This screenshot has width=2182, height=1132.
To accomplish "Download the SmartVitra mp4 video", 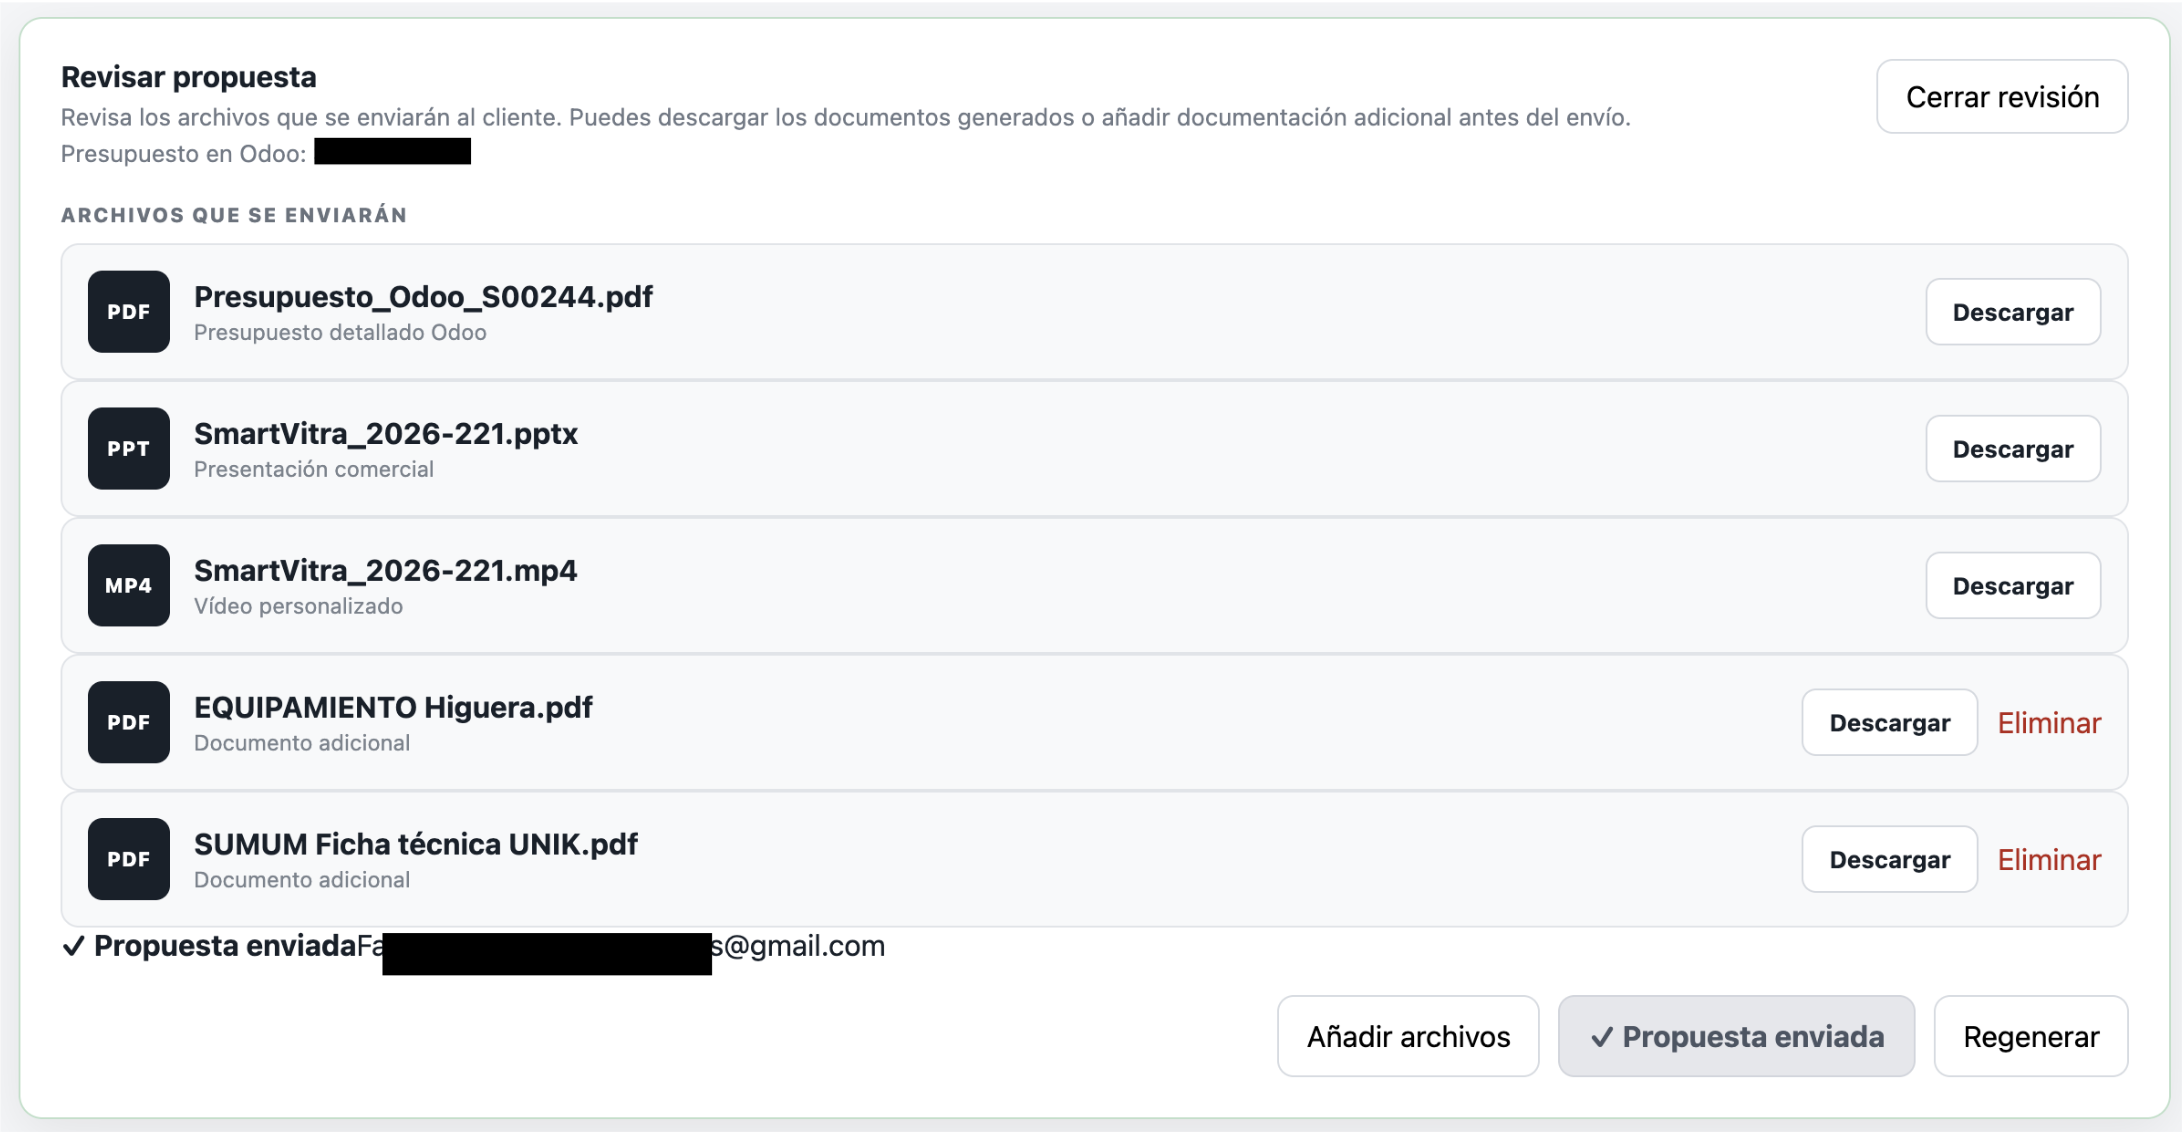I will pos(2013,586).
